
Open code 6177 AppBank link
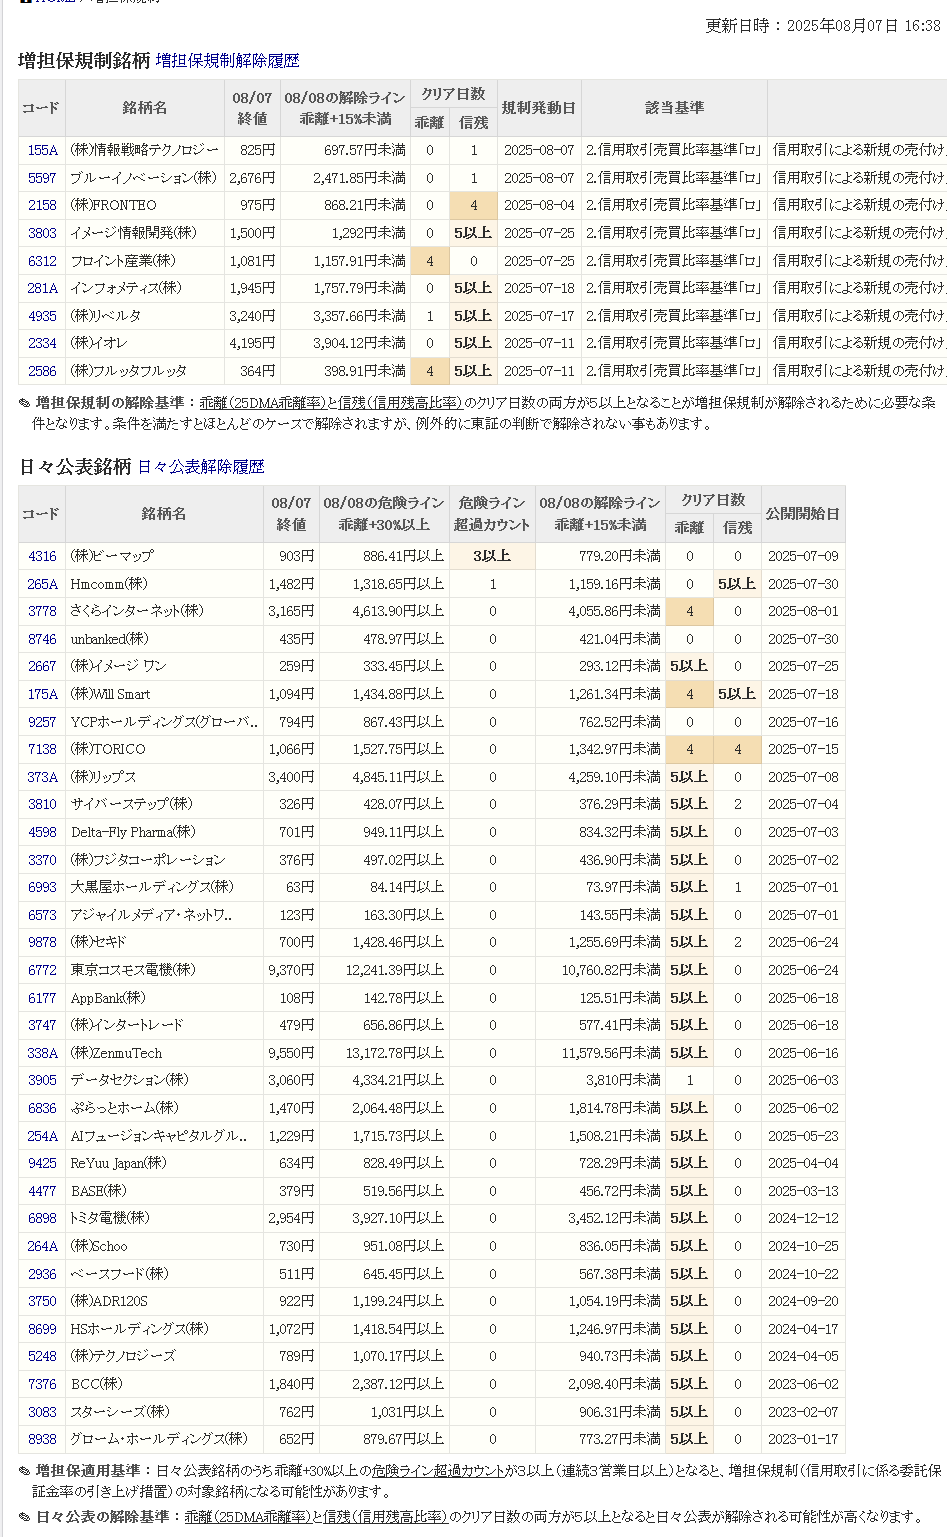[x=42, y=998]
